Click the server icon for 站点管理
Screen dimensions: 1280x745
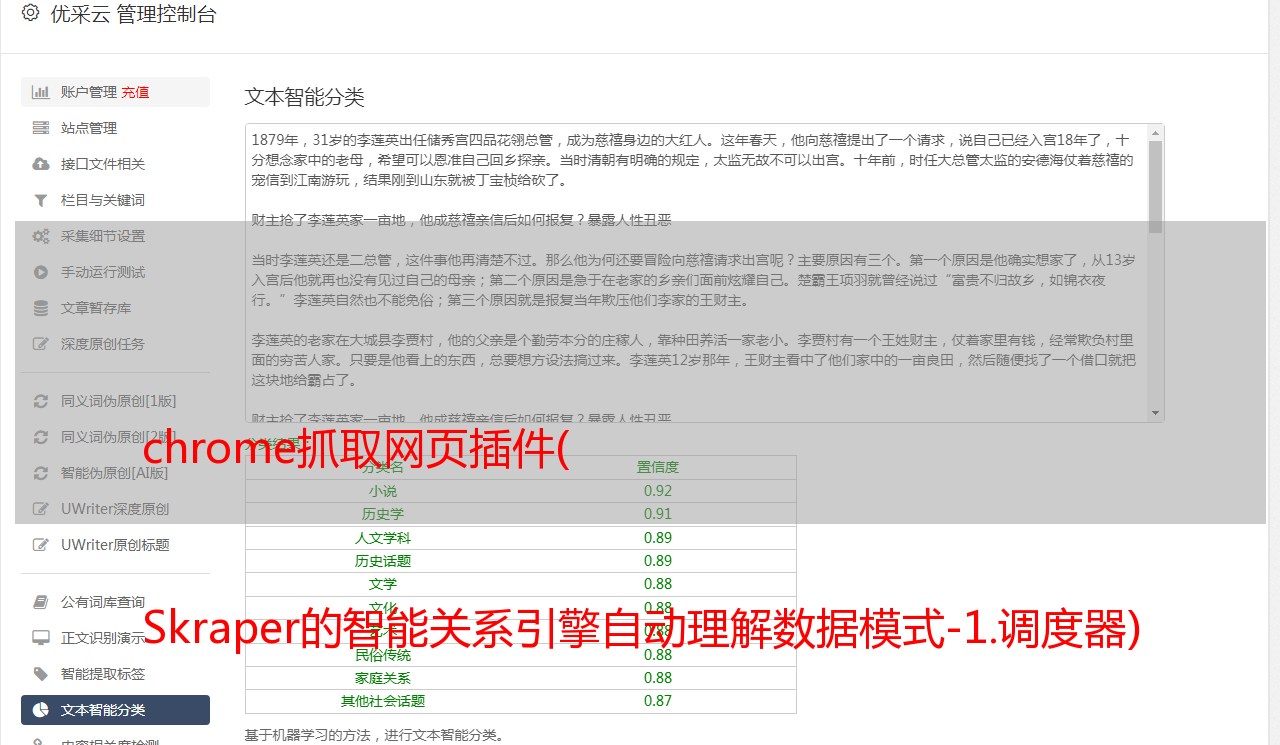41,128
